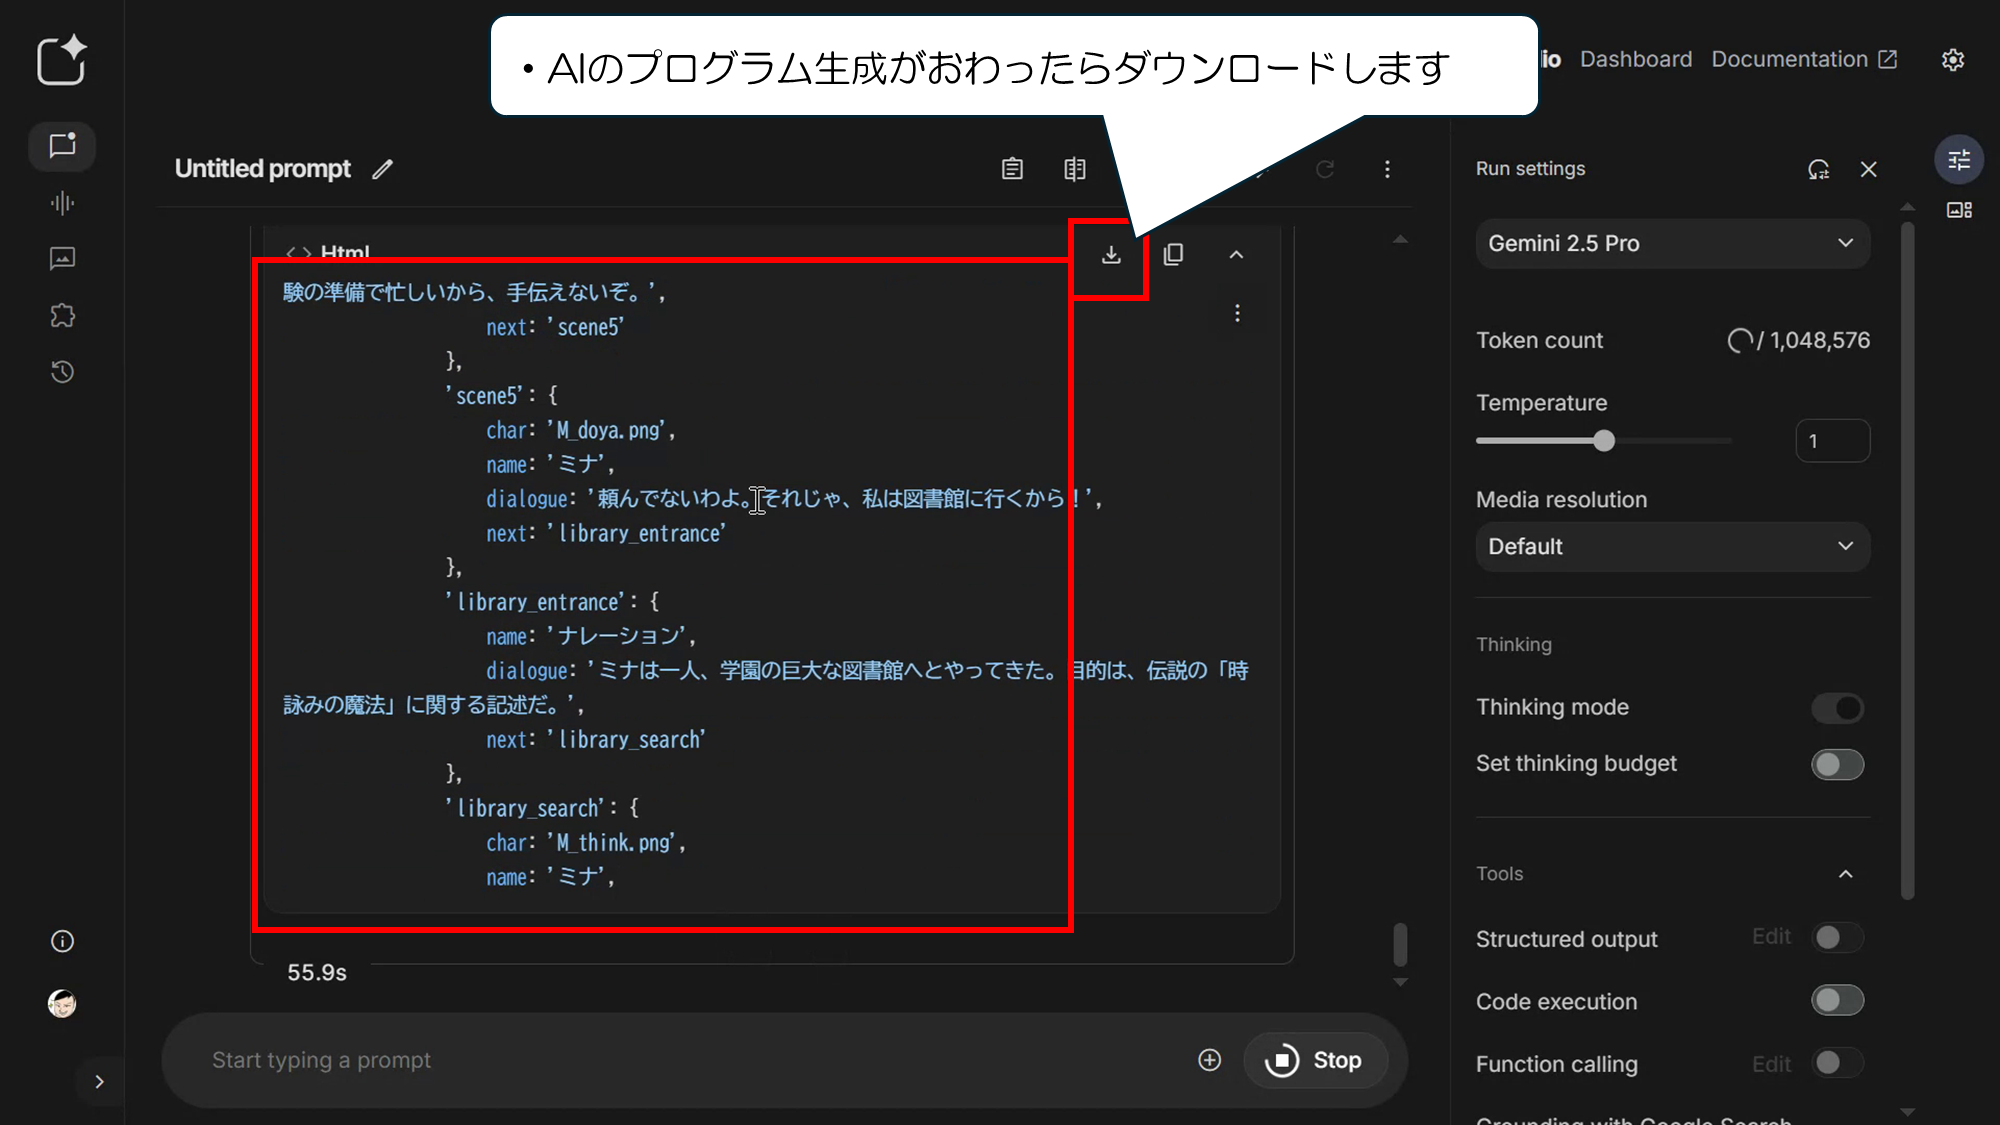The image size is (2000, 1125).
Task: Open the Stream audio sidebar icon
Action: tap(62, 203)
